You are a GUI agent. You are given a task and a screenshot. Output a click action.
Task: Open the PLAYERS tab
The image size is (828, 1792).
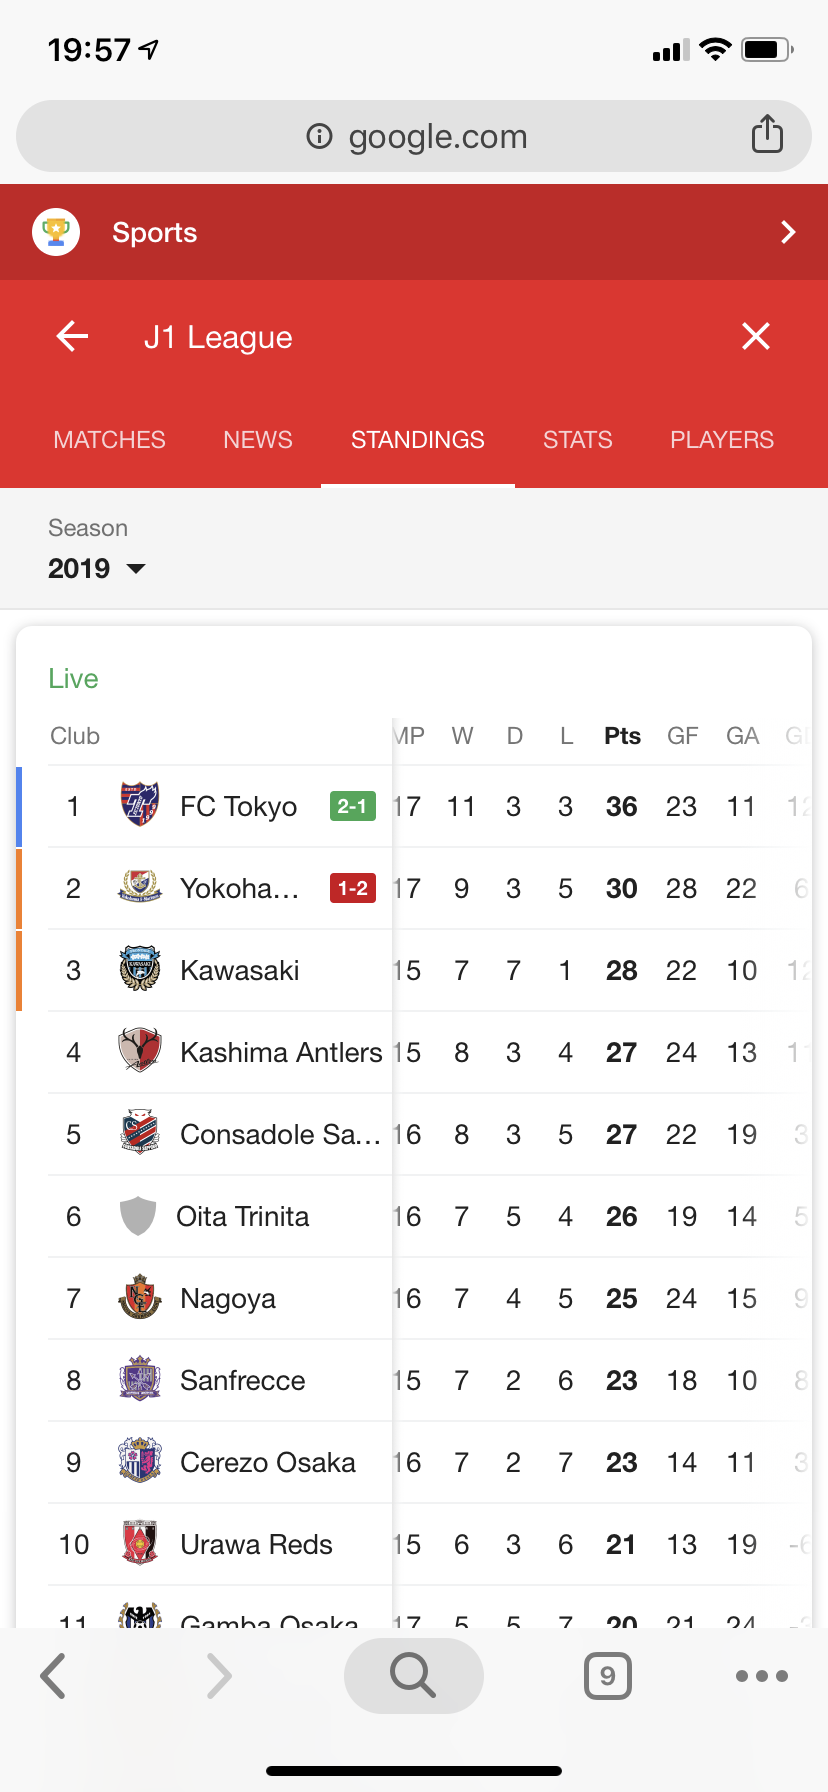tap(721, 440)
